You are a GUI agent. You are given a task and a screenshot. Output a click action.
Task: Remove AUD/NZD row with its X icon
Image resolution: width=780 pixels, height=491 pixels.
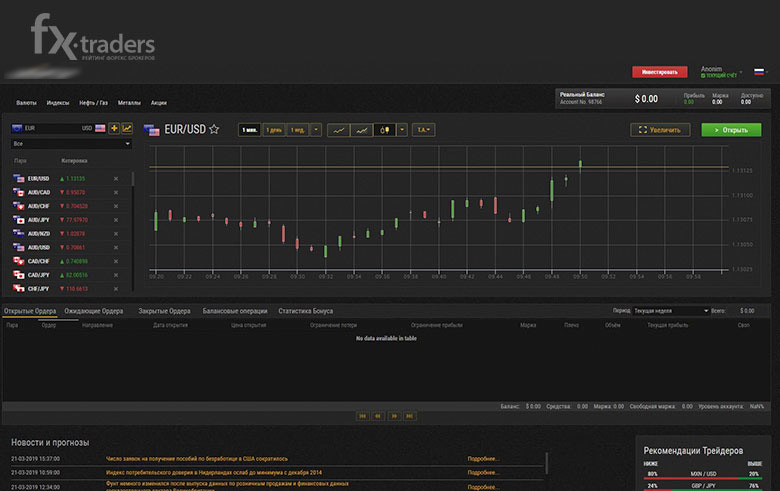[x=116, y=234]
